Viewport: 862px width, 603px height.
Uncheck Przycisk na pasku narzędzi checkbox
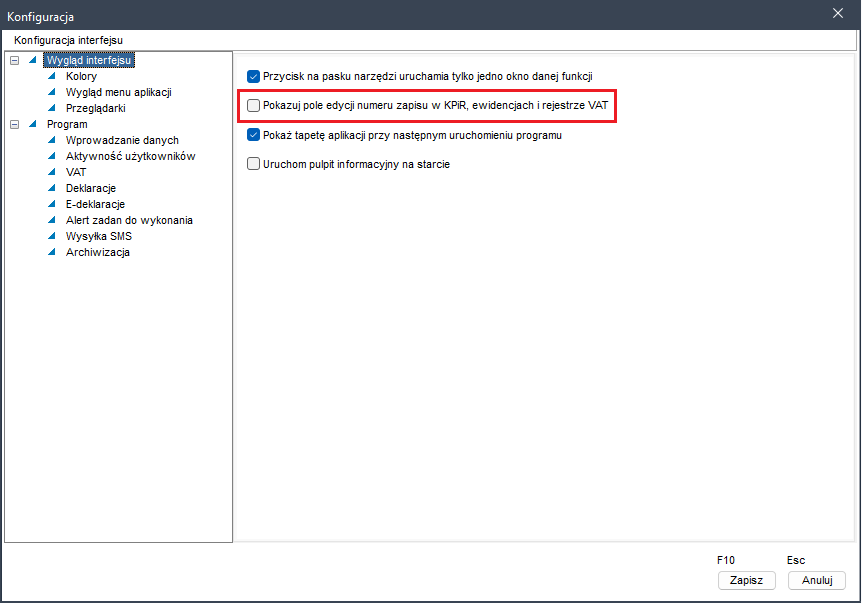coord(253,76)
